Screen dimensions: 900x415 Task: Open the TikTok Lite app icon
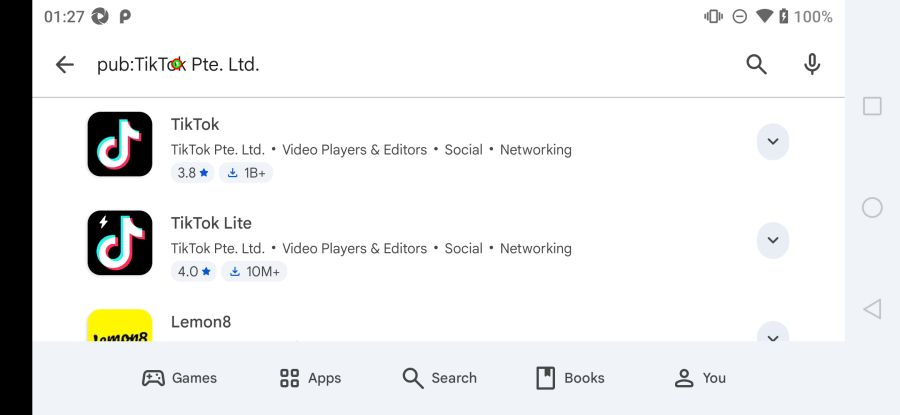(120, 243)
